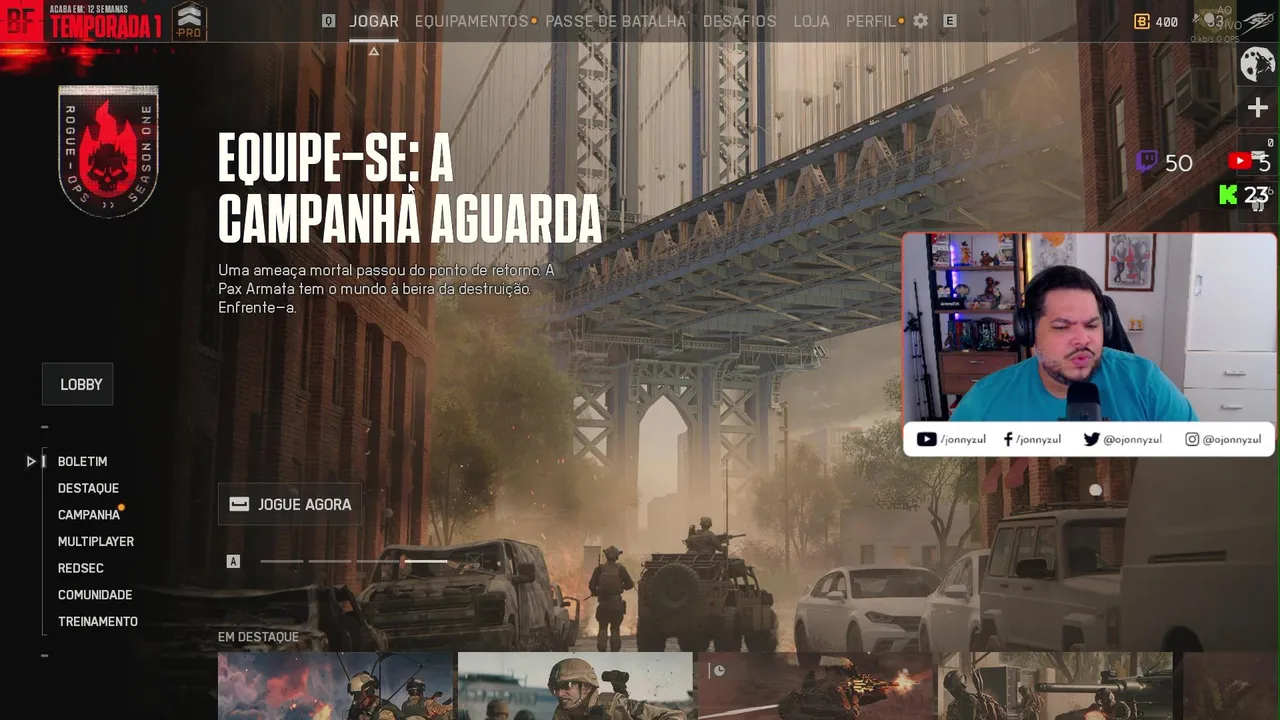Select Boletim in the side menu
Image resolution: width=1280 pixels, height=720 pixels.
(82, 462)
